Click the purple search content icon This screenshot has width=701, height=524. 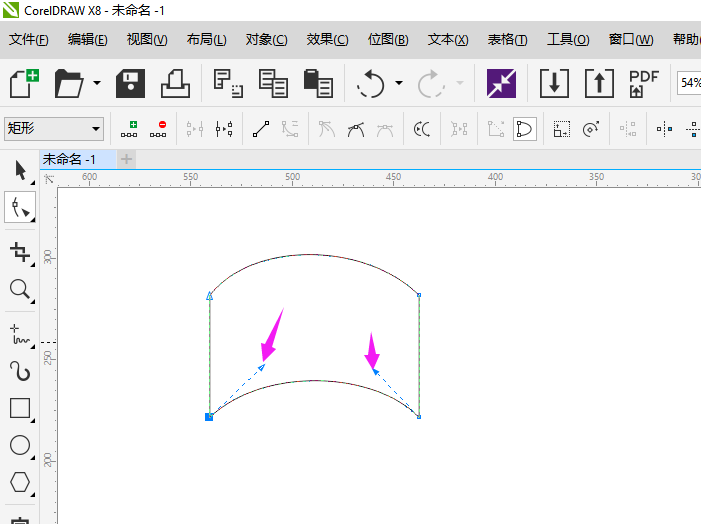click(x=501, y=83)
